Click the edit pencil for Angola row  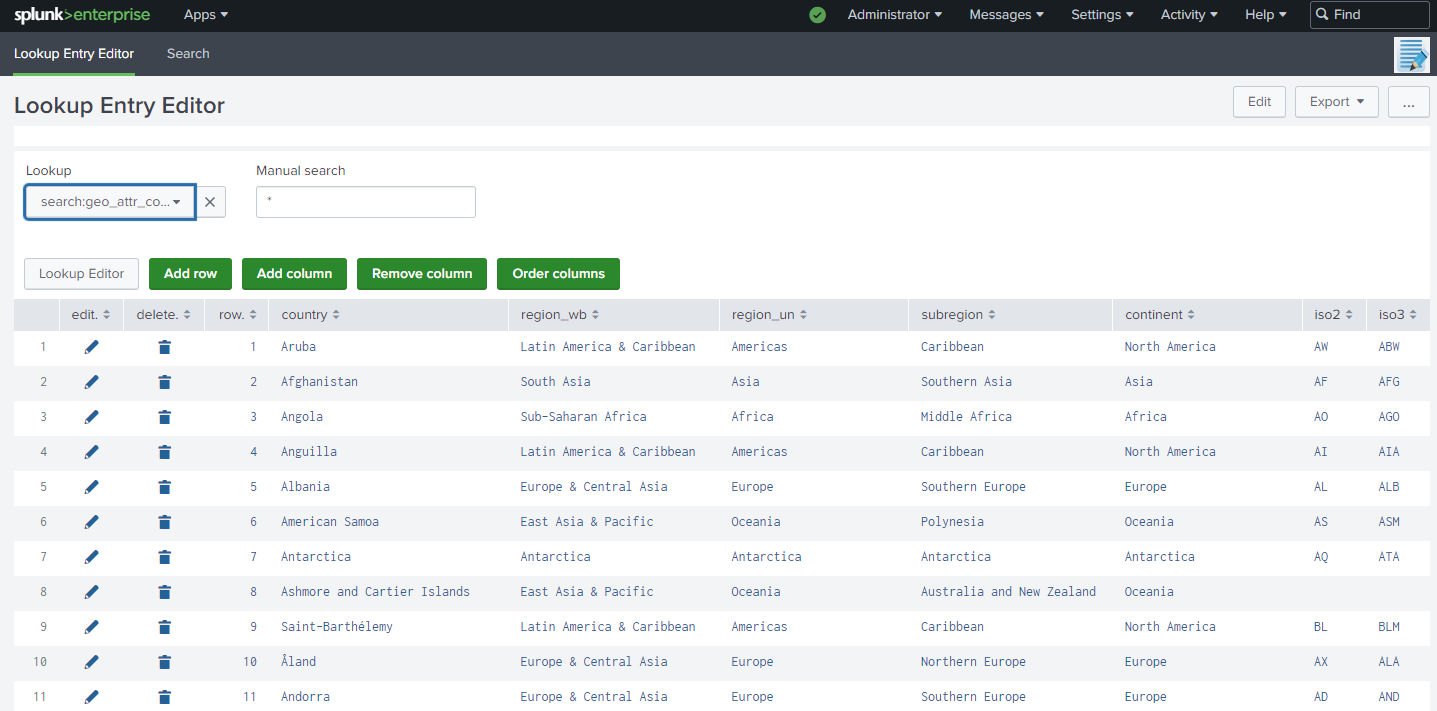[x=92, y=417]
